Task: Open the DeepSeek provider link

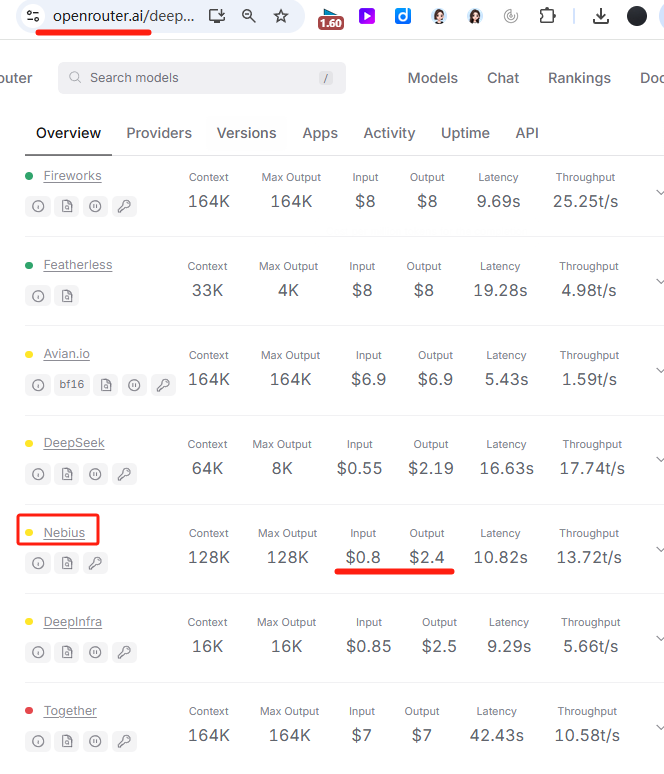Action: click(74, 443)
